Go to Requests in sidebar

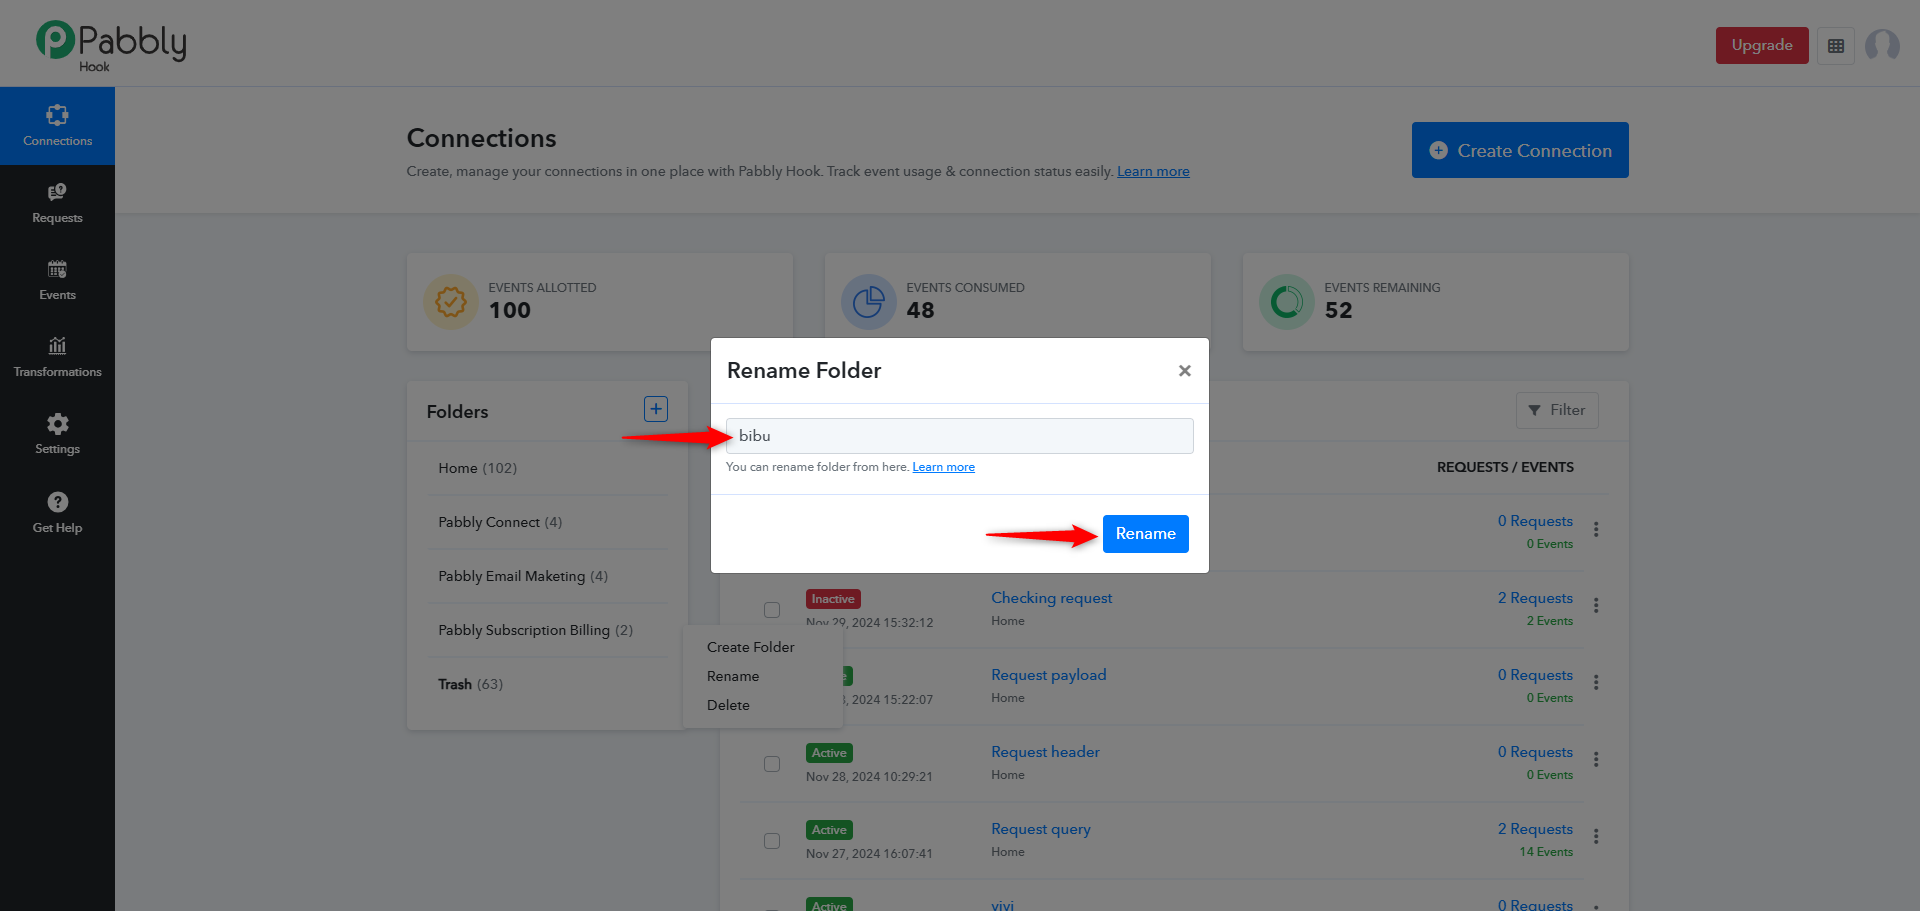(57, 204)
